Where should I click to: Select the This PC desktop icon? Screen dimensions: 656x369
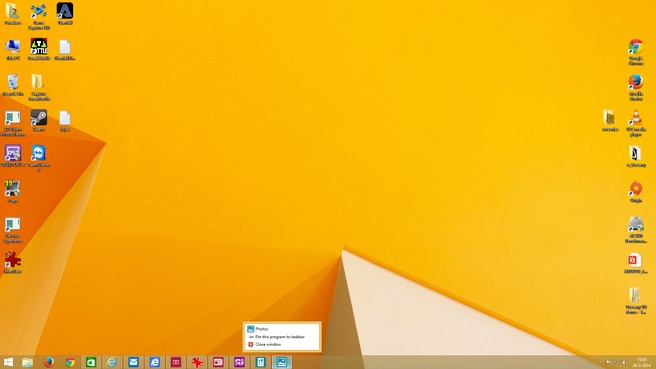13,50
